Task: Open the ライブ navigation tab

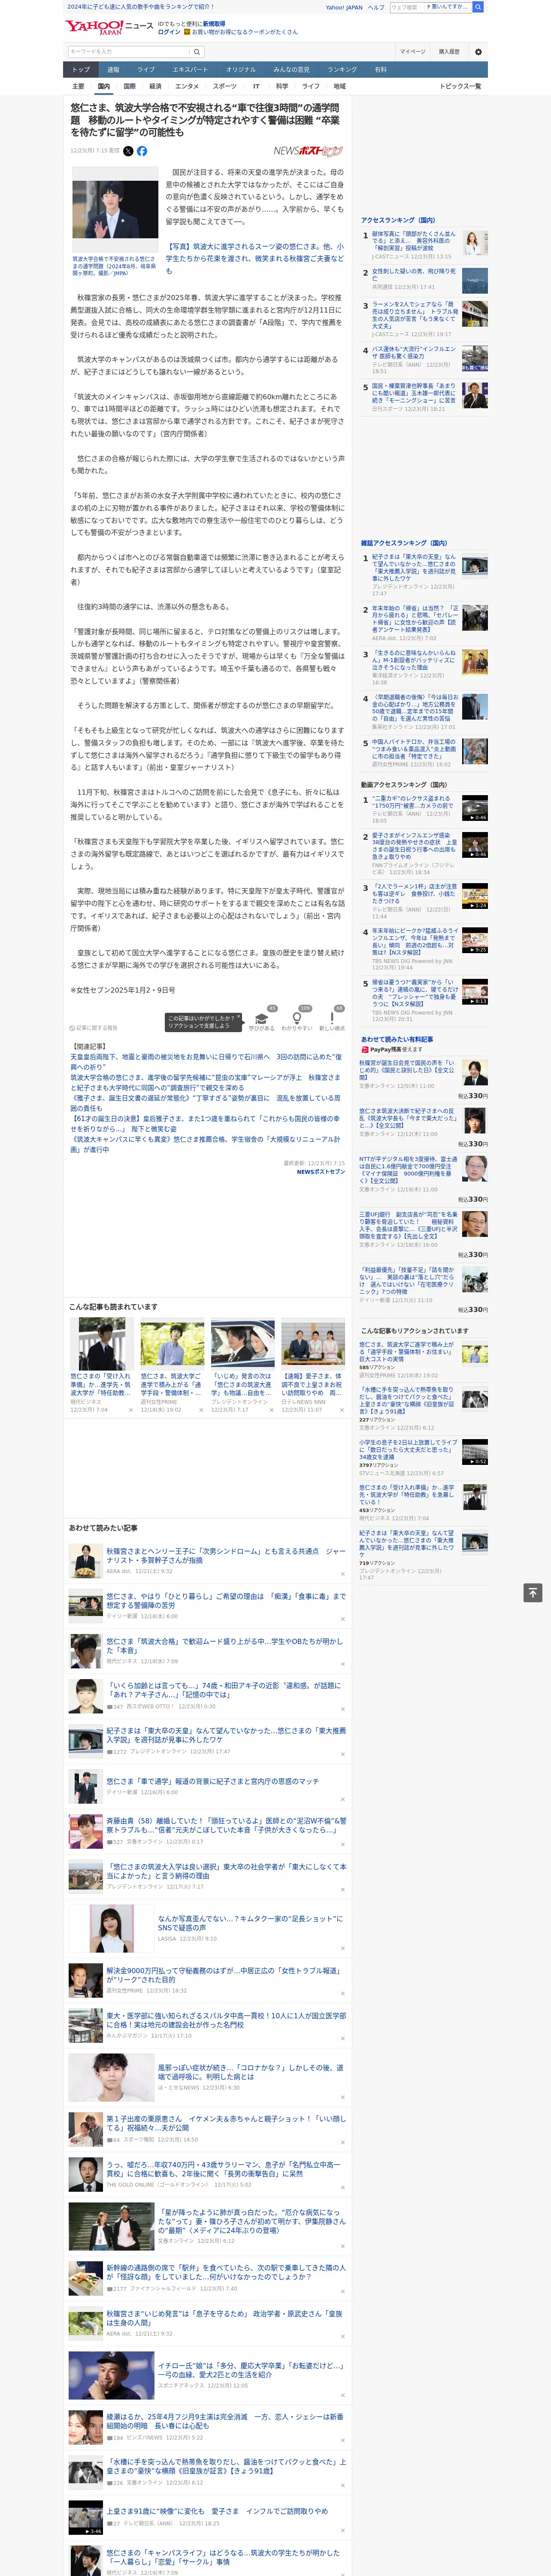Action: (146, 70)
